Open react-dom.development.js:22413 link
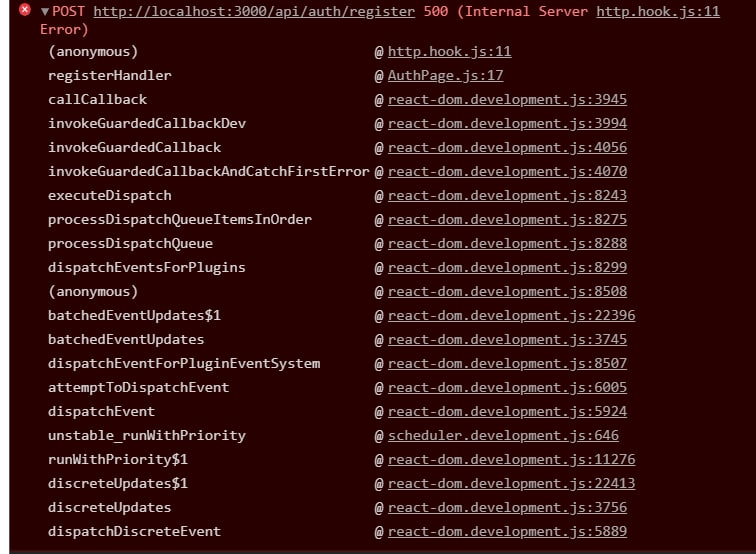Viewport: 756px width, 554px height. click(x=511, y=483)
